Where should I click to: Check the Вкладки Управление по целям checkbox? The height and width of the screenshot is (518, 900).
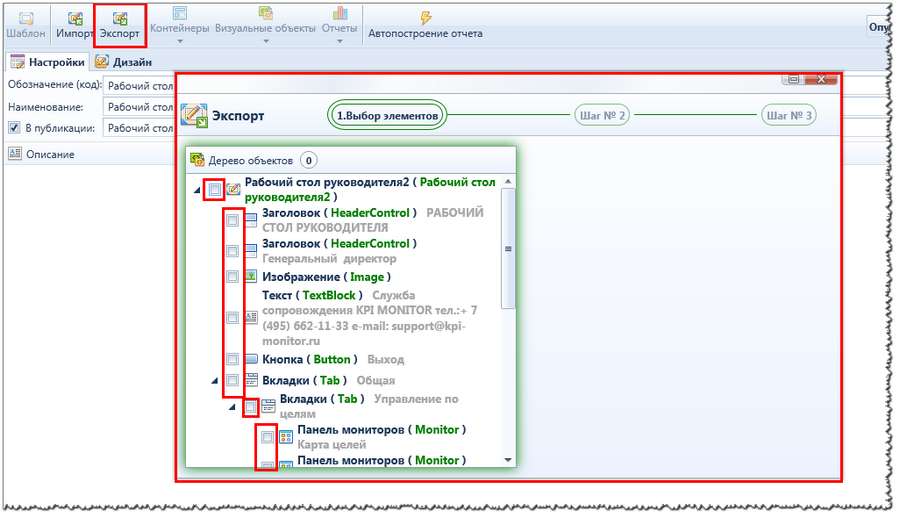click(x=250, y=407)
